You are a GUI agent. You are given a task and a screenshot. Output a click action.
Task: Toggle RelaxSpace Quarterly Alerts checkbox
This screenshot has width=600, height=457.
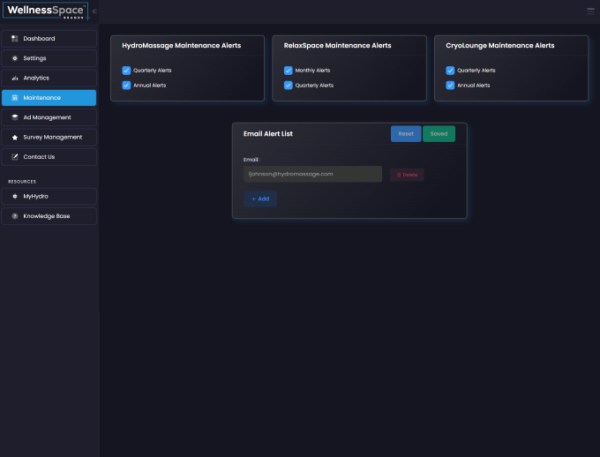click(x=288, y=85)
